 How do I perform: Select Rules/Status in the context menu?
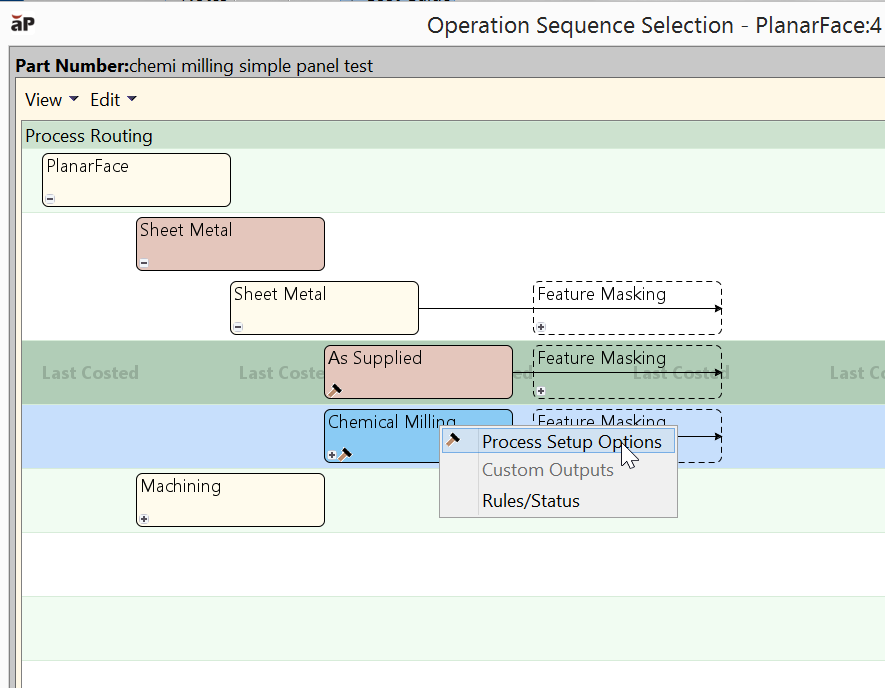(530, 501)
